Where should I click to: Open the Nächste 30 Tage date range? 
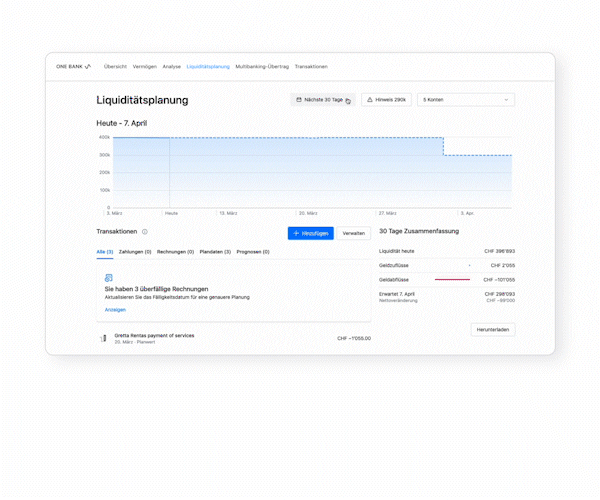coord(323,99)
